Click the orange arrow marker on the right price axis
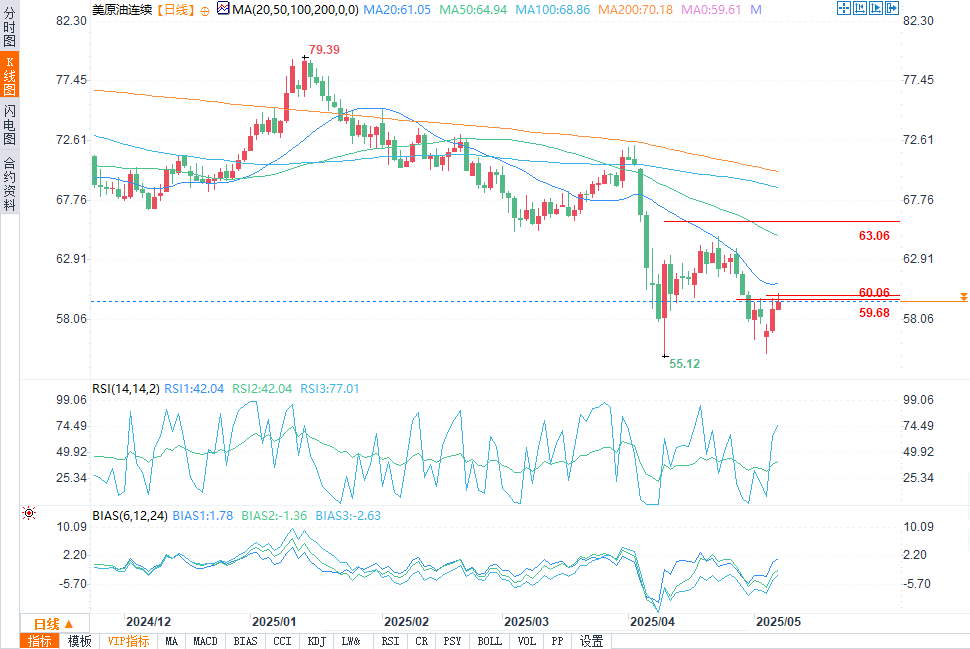970x649 pixels. pyautogui.click(x=964, y=297)
